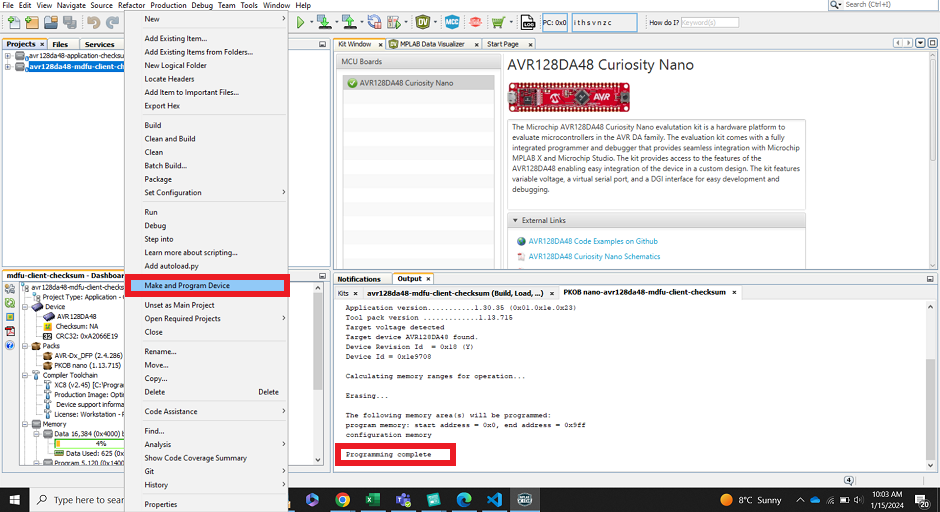Click the New File toolbar icon
Screen dimensions: 940x512
point(13,23)
